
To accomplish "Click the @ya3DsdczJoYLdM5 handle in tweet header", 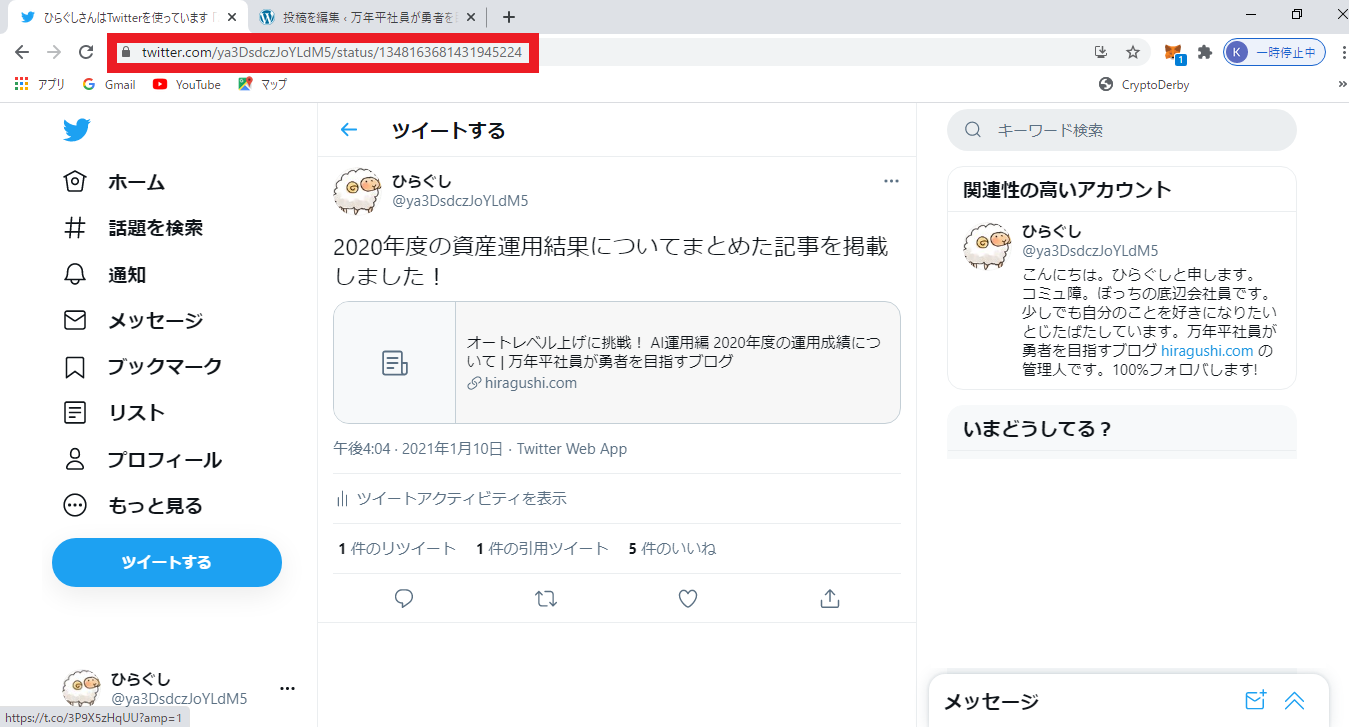I will pyautogui.click(x=460, y=201).
